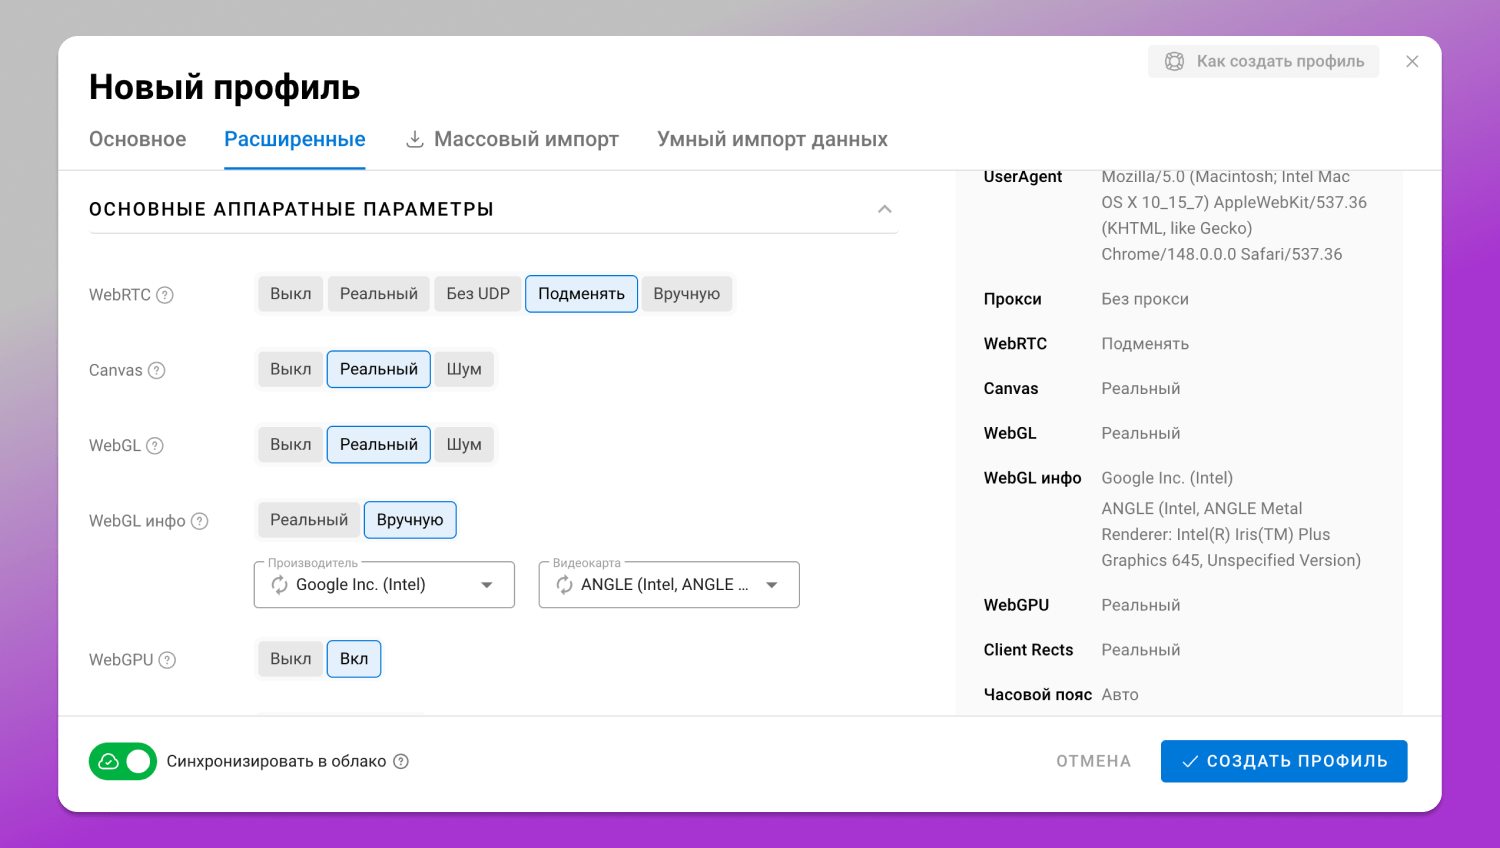The image size is (1500, 848).
Task: Set WebGPU to Выкл
Action: click(291, 659)
